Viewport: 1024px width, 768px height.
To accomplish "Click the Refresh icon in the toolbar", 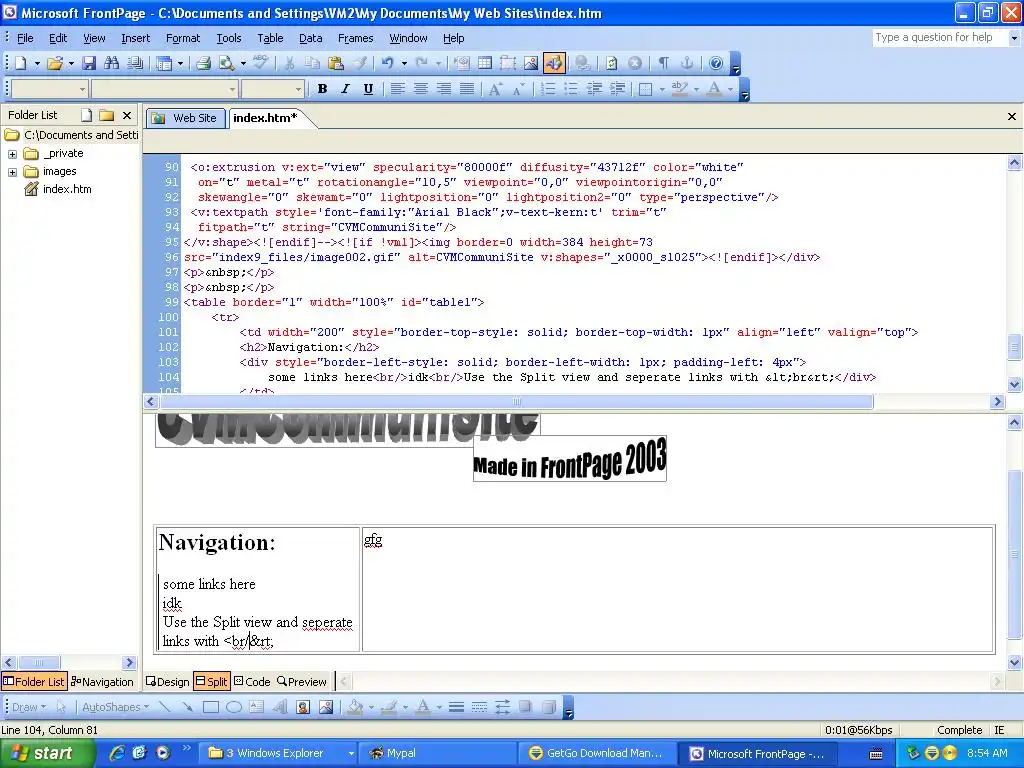I will (x=612, y=63).
